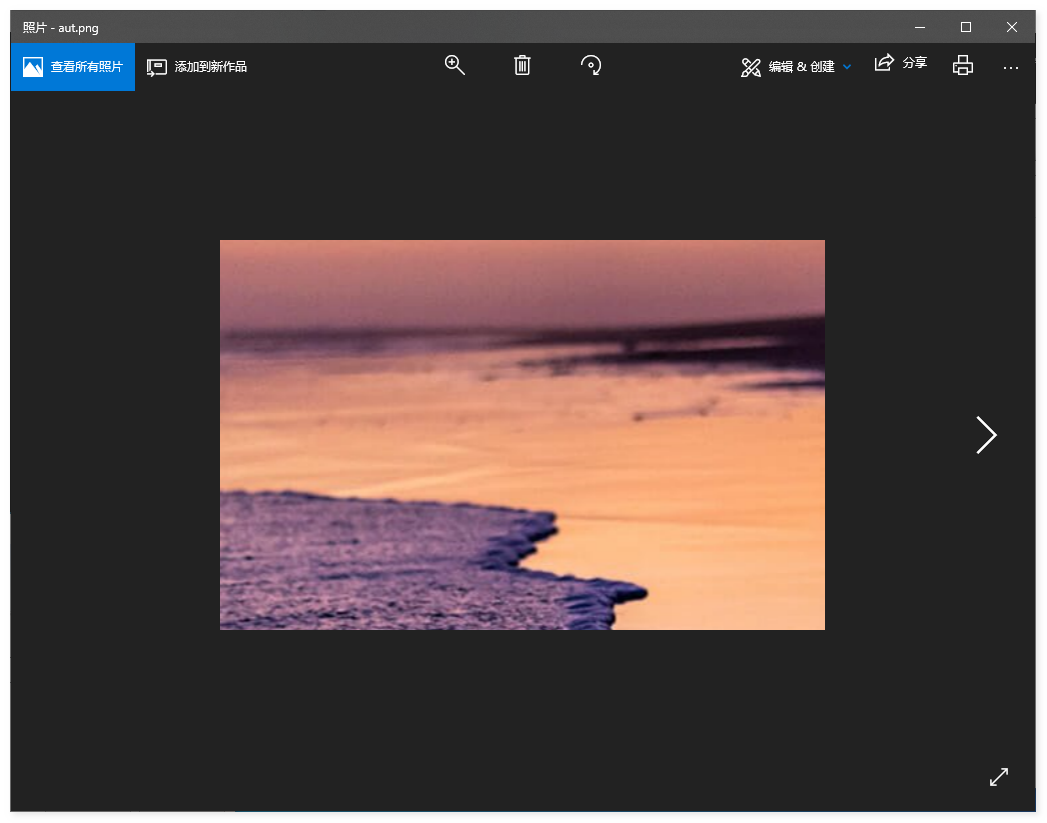
Task: Print the photo using printer icon
Action: coord(963,65)
